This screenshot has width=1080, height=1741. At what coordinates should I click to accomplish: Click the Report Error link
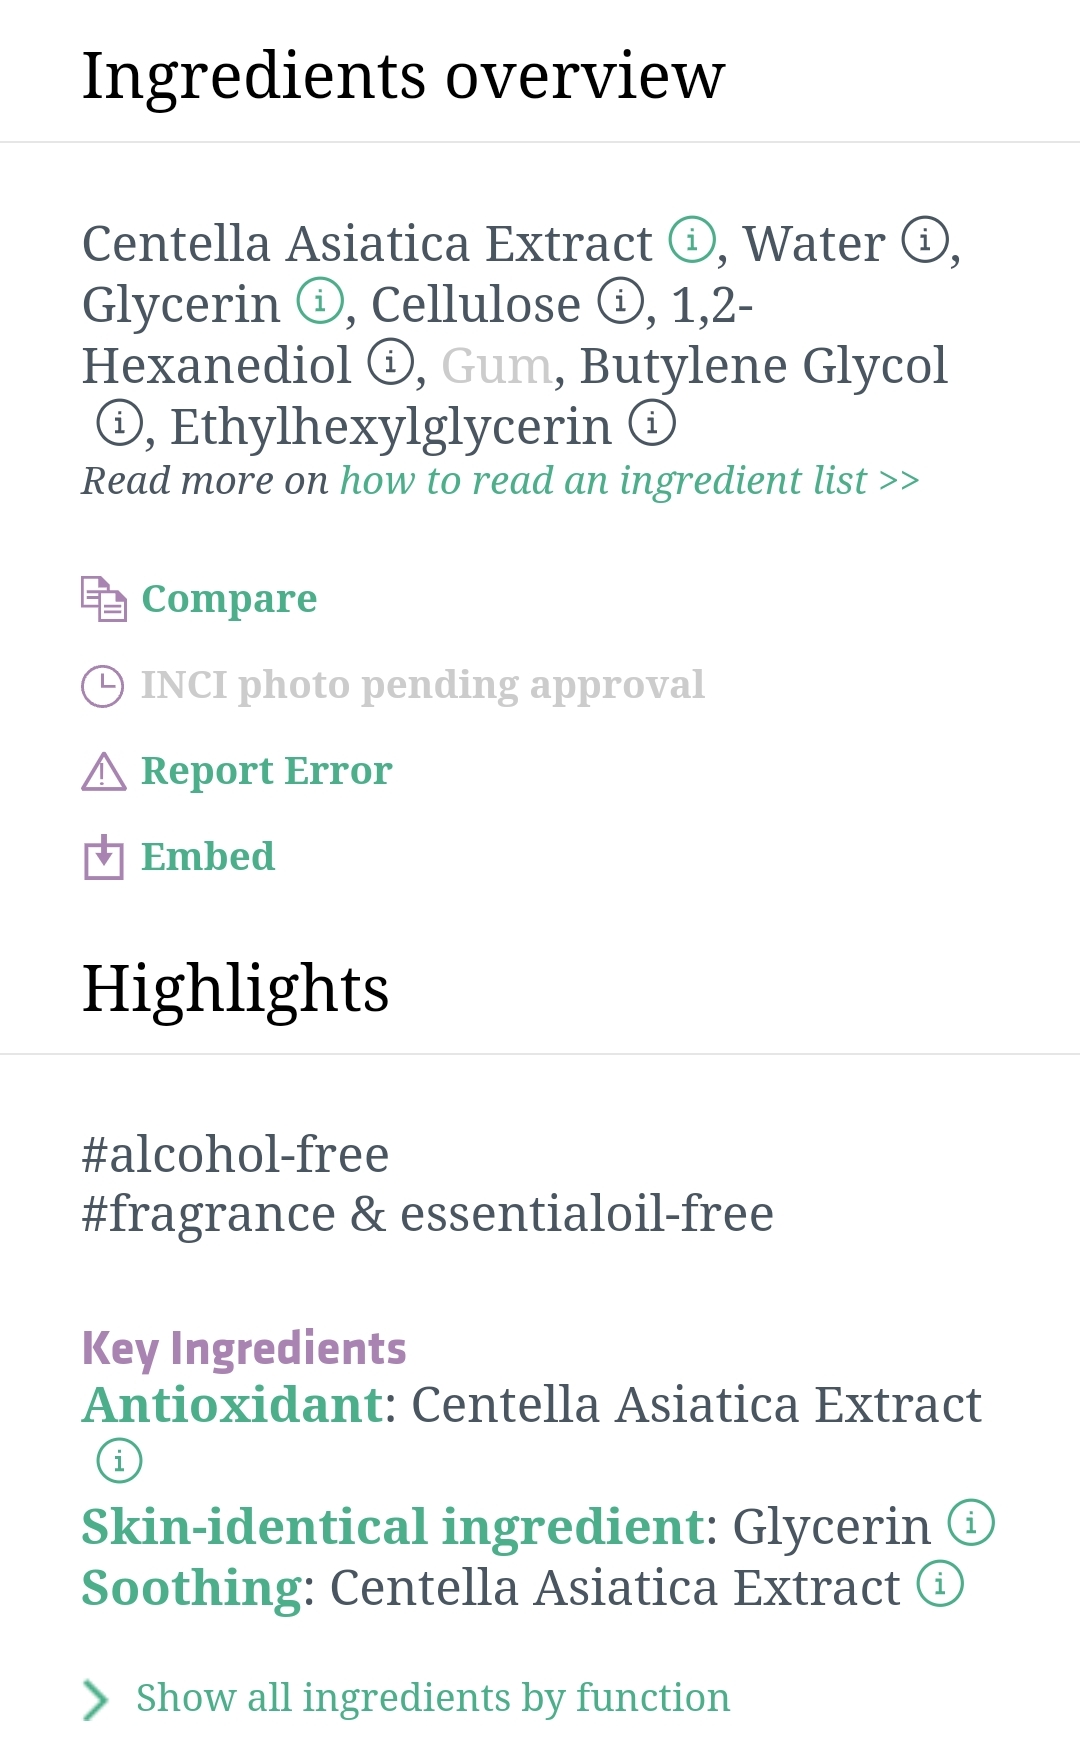pos(266,771)
